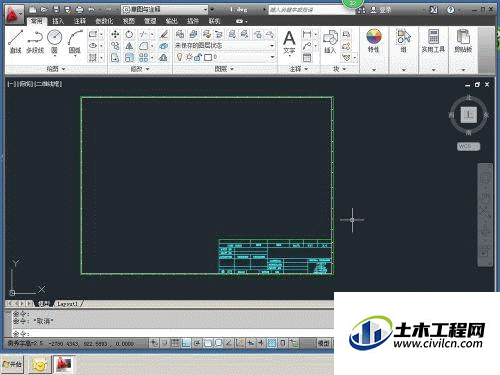Image resolution: width=500 pixels, height=375 pixels.
Task: Click the Insert block (插入) icon
Action: click(330, 41)
